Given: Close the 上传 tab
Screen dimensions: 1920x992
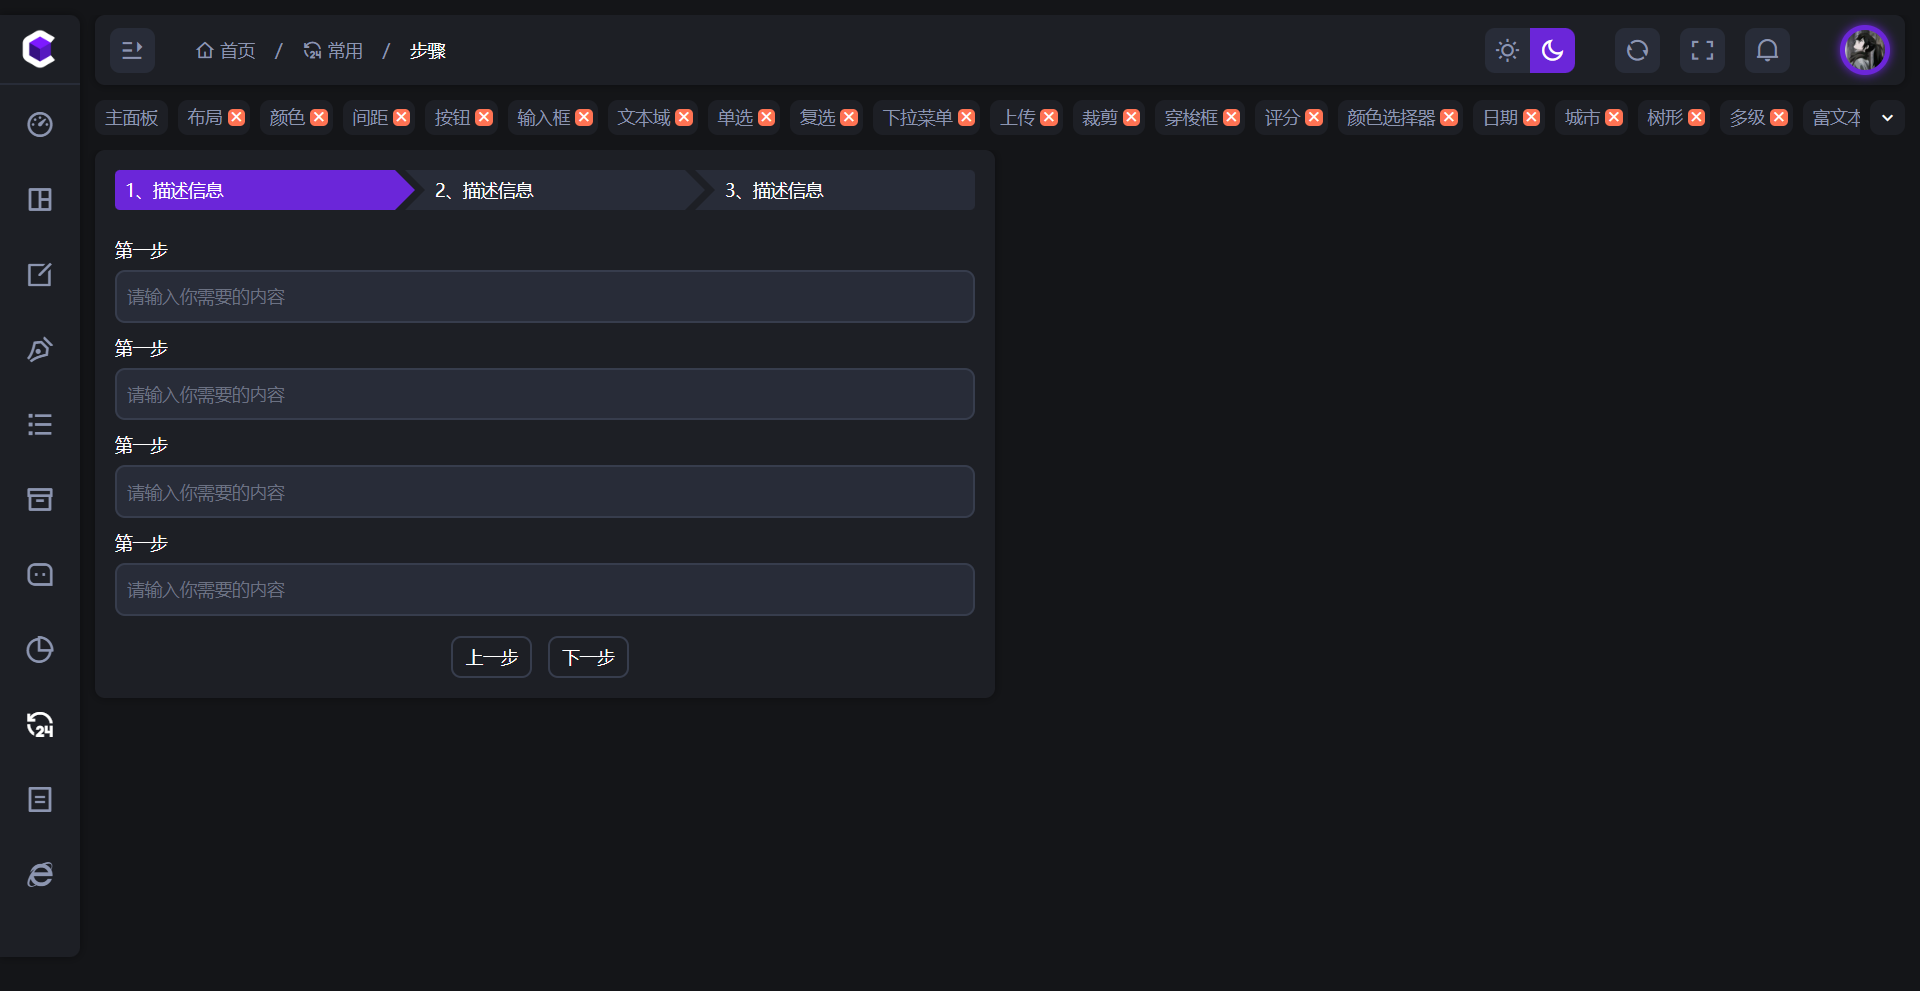Looking at the screenshot, I should (x=1049, y=117).
